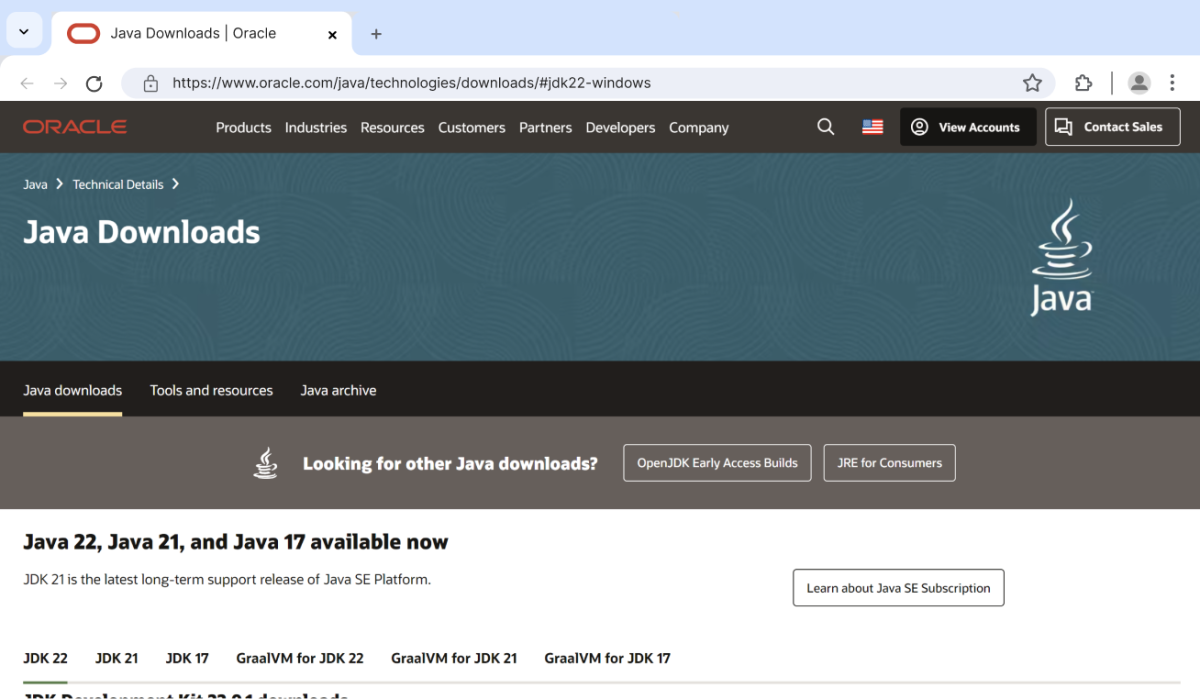Open the browser profile avatar
This screenshot has height=699, width=1200.
click(1139, 82)
